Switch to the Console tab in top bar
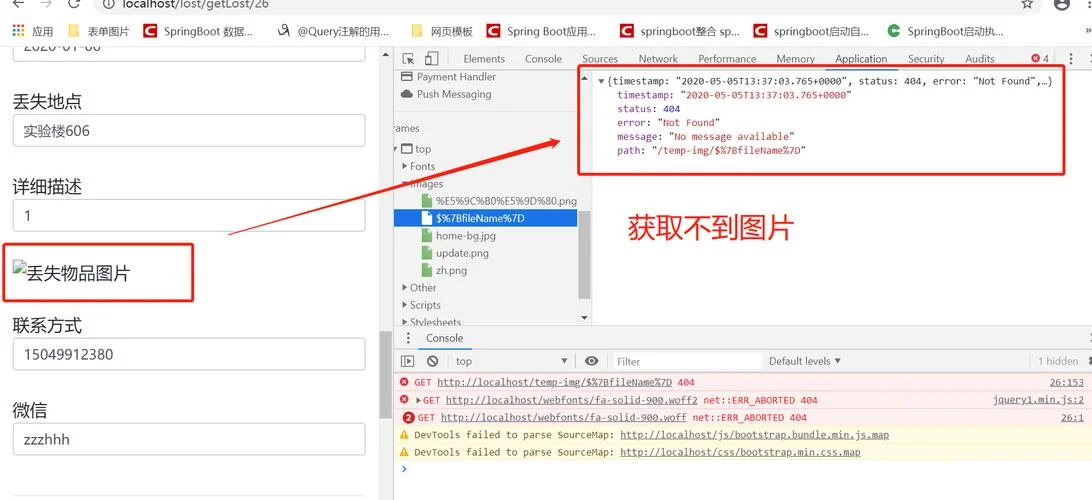Image resolution: width=1092 pixels, height=500 pixels. tap(543, 58)
